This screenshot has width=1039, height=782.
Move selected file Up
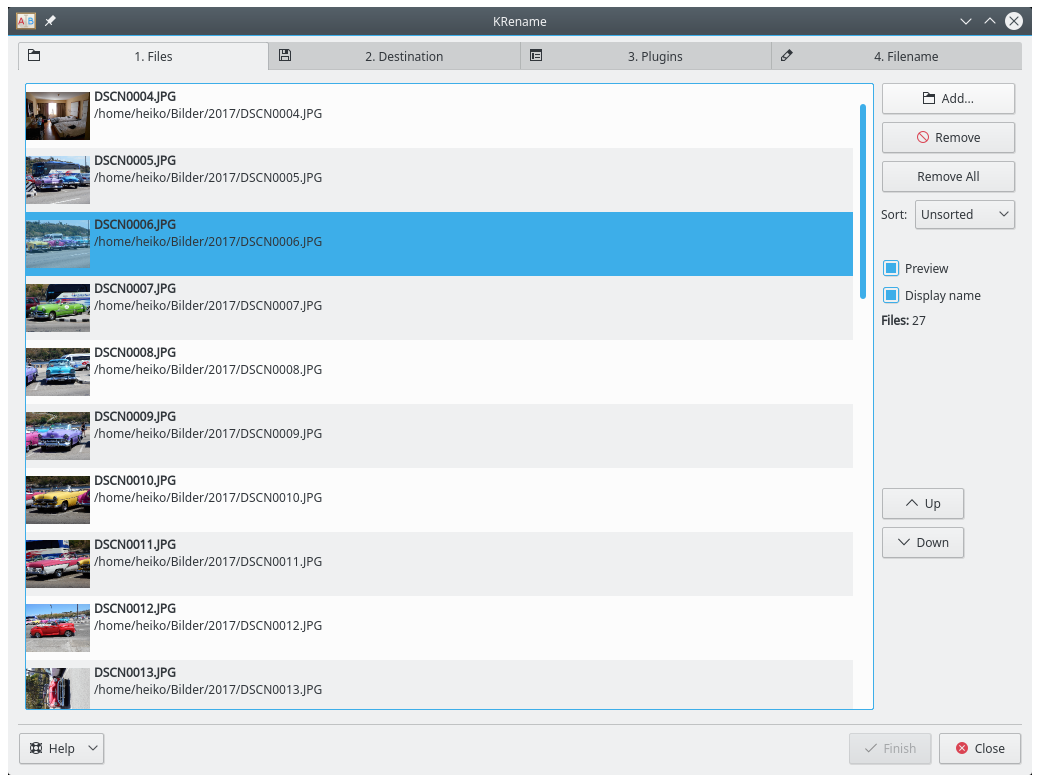(x=922, y=503)
